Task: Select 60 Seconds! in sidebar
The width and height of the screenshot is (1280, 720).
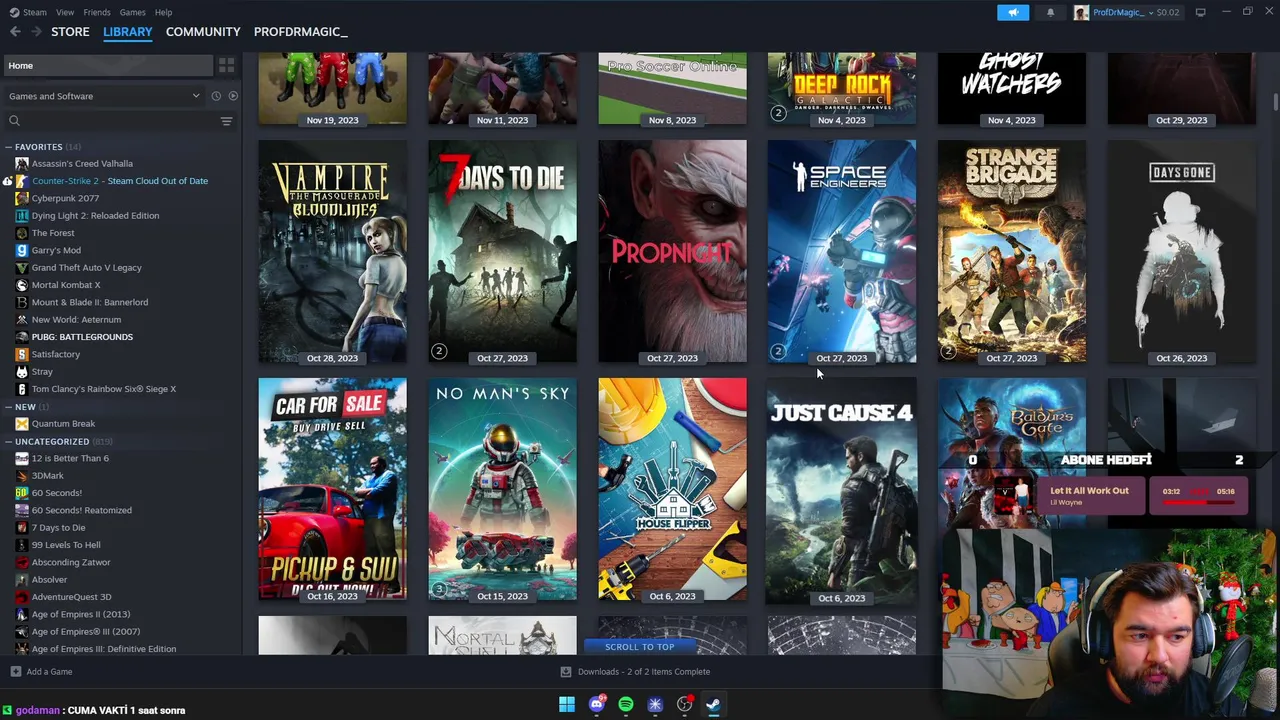Action: 57,493
